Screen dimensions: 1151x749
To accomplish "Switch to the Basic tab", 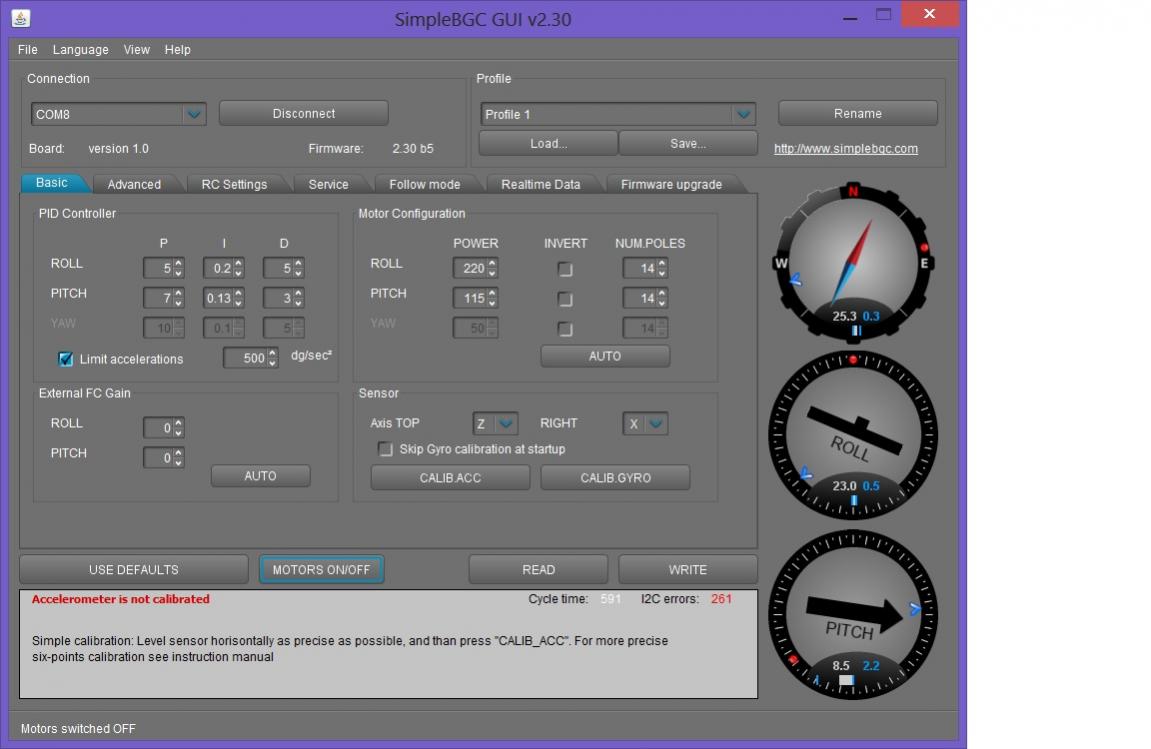I will [x=52, y=183].
